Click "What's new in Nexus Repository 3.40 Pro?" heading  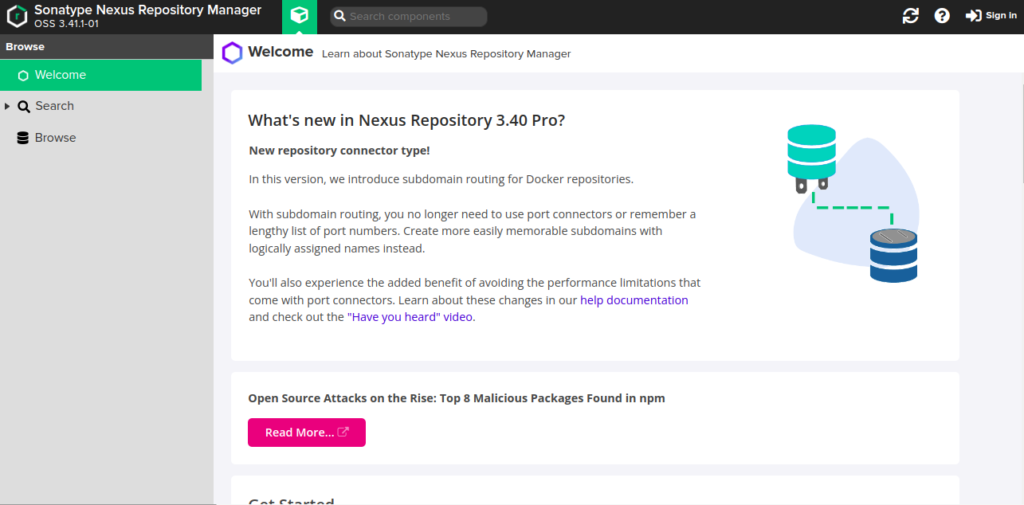(406, 121)
